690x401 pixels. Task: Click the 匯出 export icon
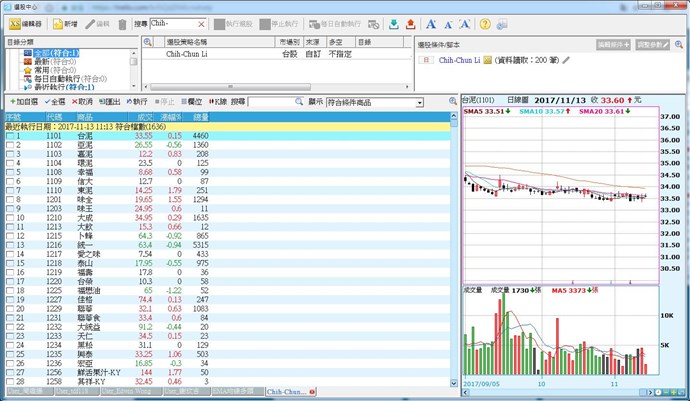pos(109,102)
